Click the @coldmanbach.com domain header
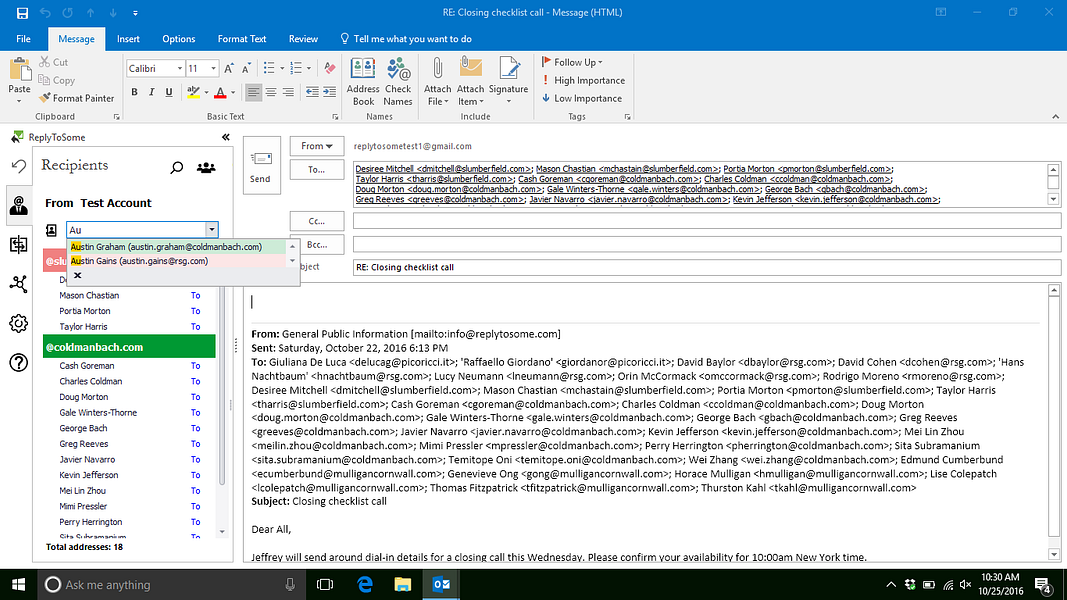The image size is (1067, 600). pyautogui.click(x=129, y=347)
